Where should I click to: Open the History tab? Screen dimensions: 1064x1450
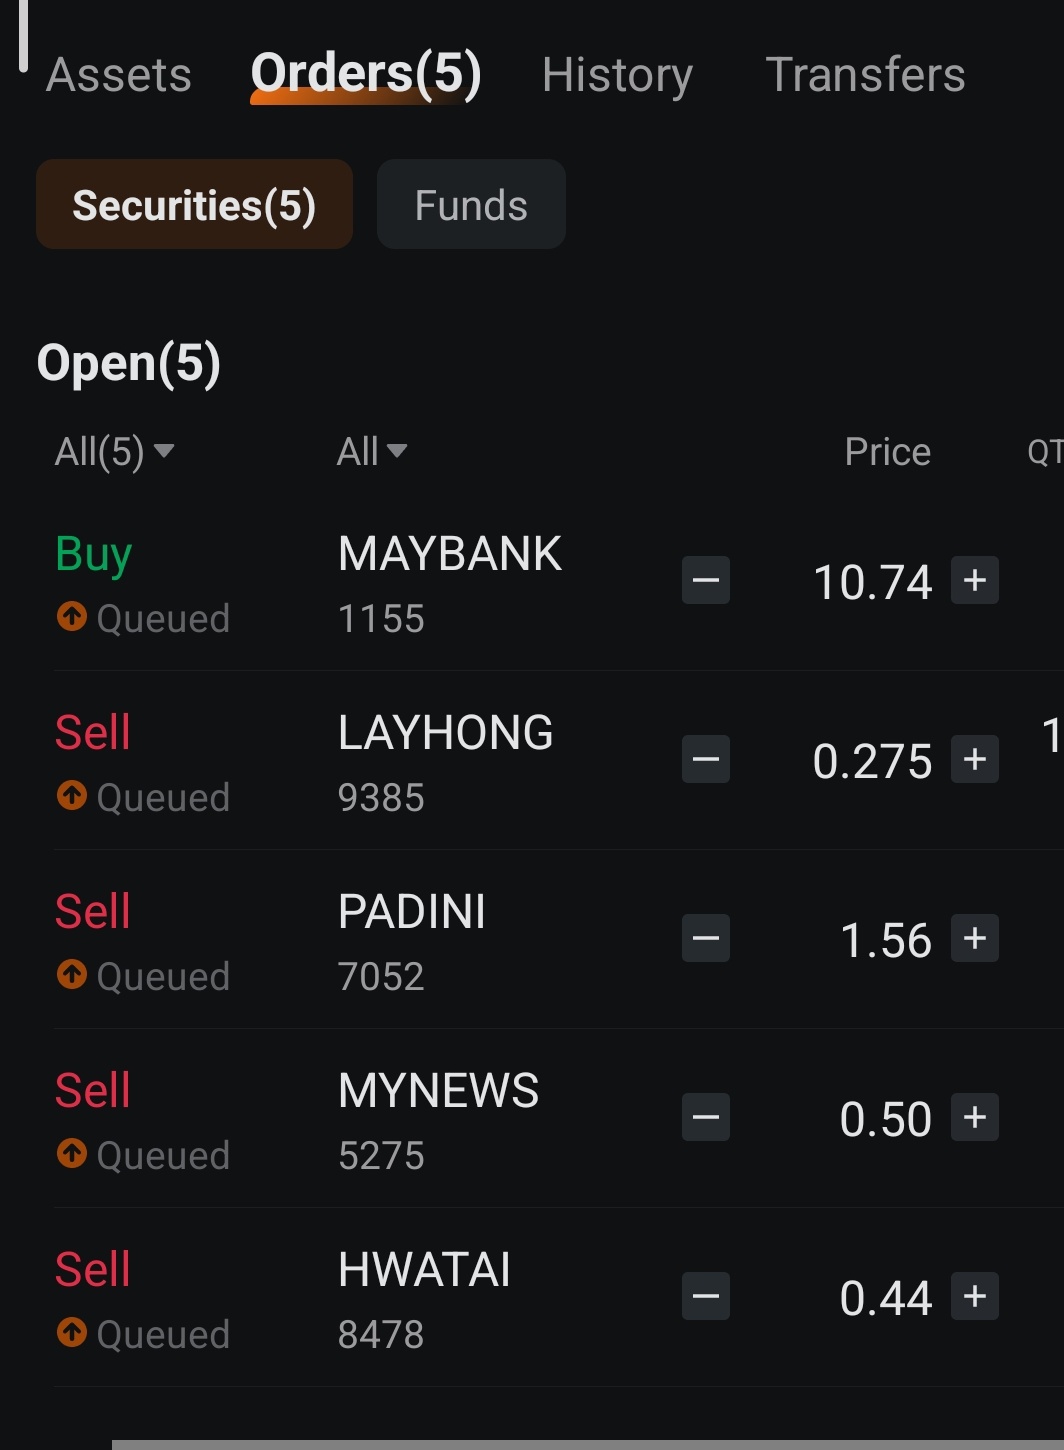tap(617, 75)
